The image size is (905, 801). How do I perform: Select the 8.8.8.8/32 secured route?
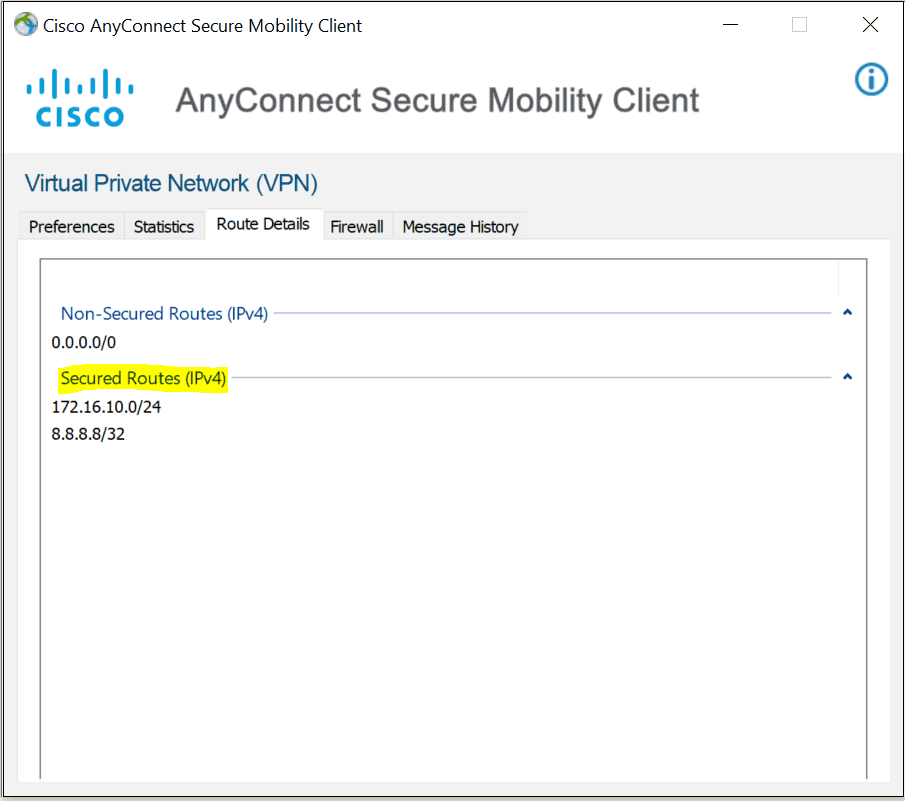click(88, 434)
